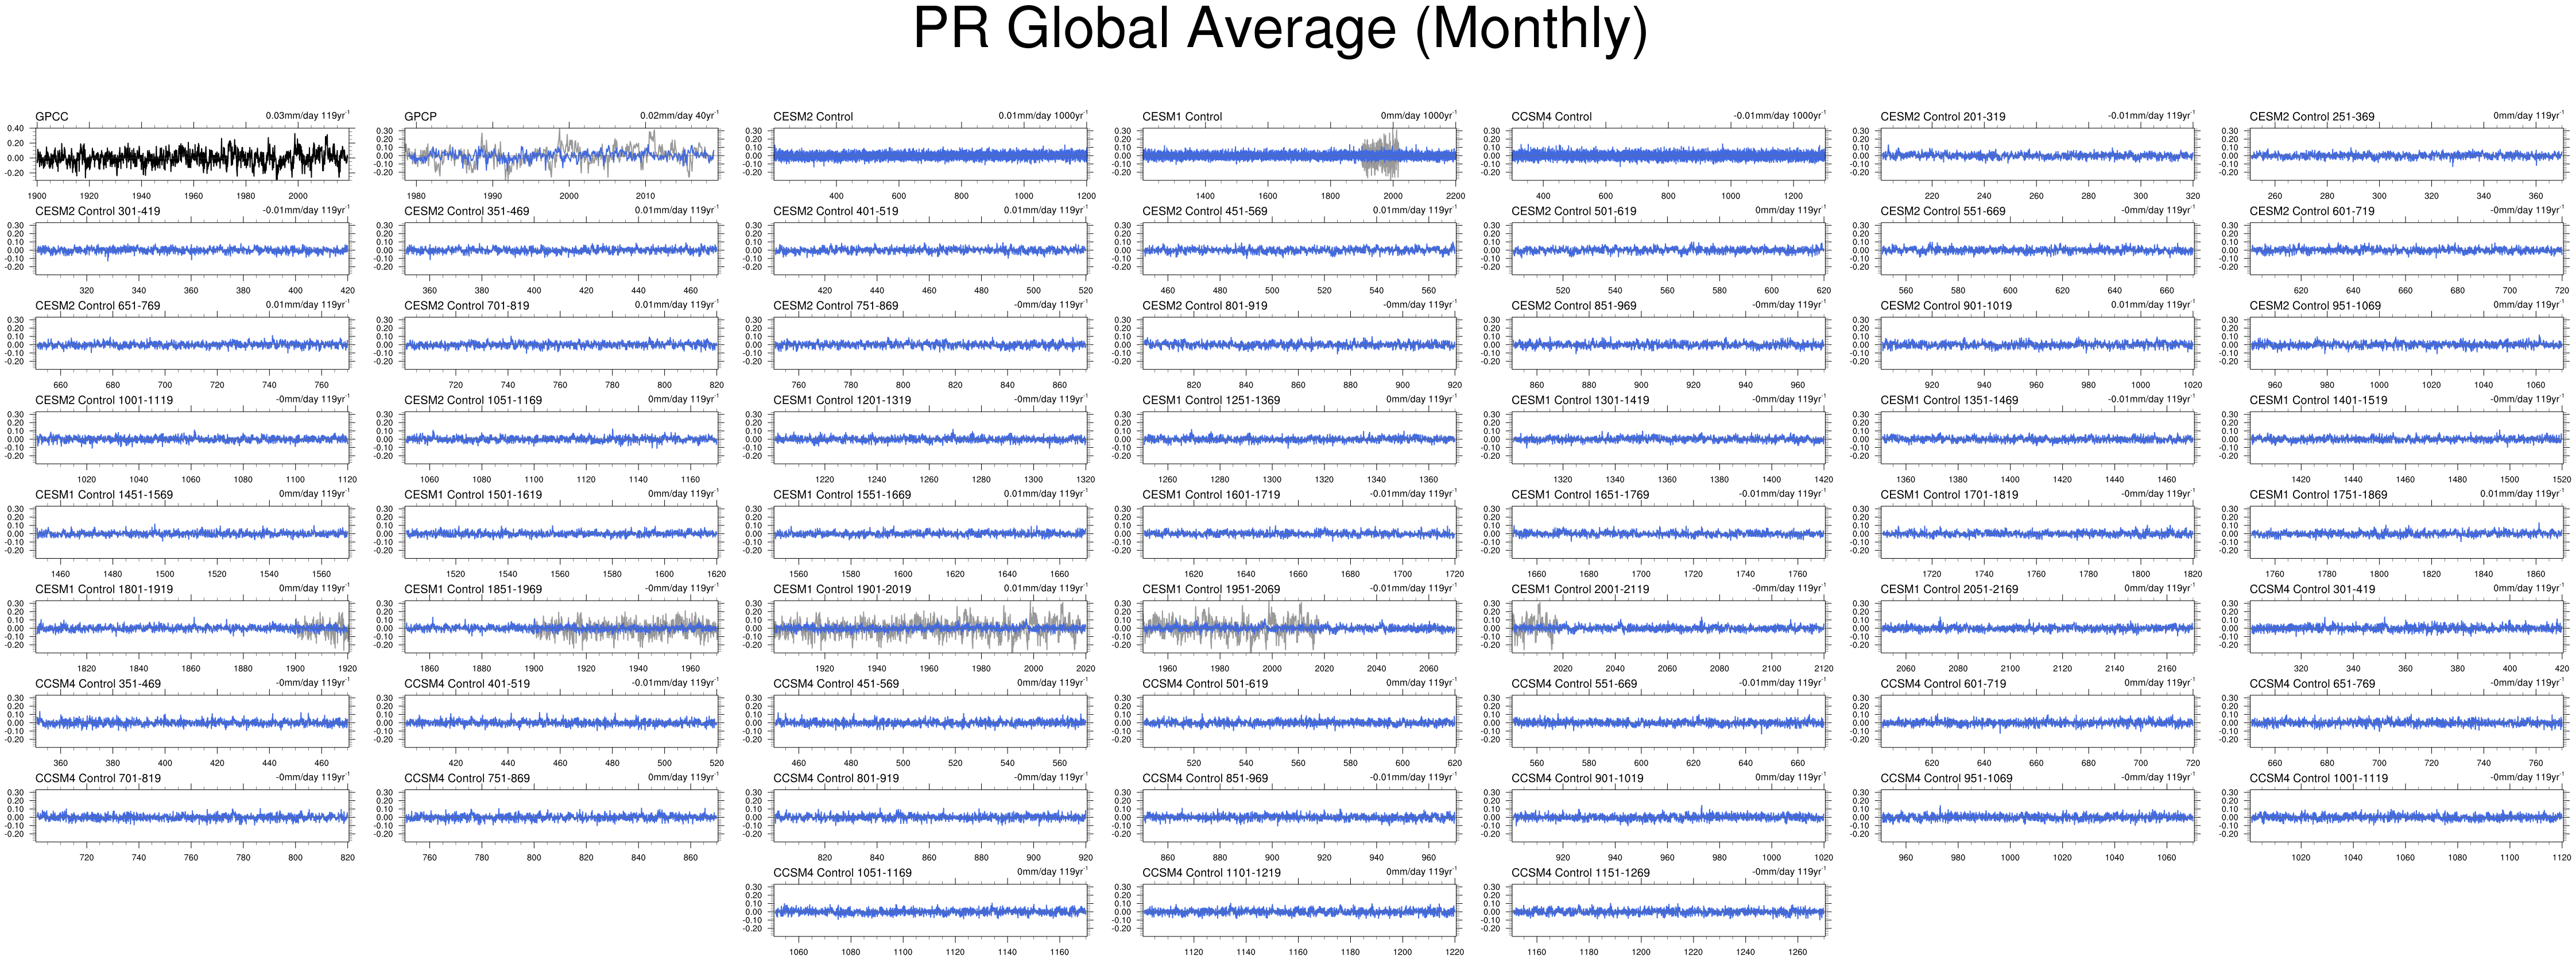Click the CCSM4 Control 1051-1169 title
Viewport: 2576px width, 960px height.
pyautogui.click(x=842, y=873)
